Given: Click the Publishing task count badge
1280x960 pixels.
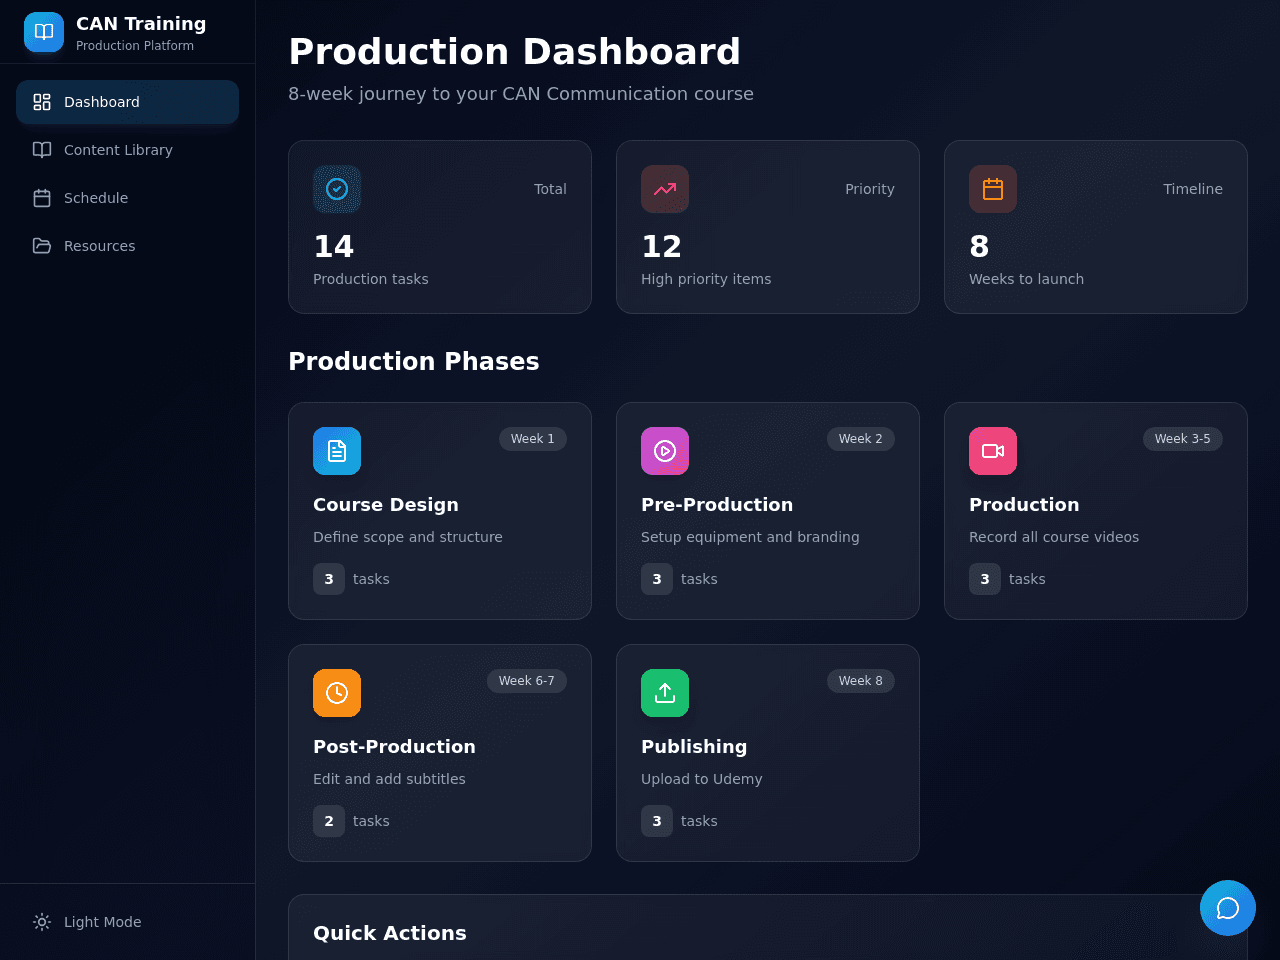Looking at the screenshot, I should 657,821.
